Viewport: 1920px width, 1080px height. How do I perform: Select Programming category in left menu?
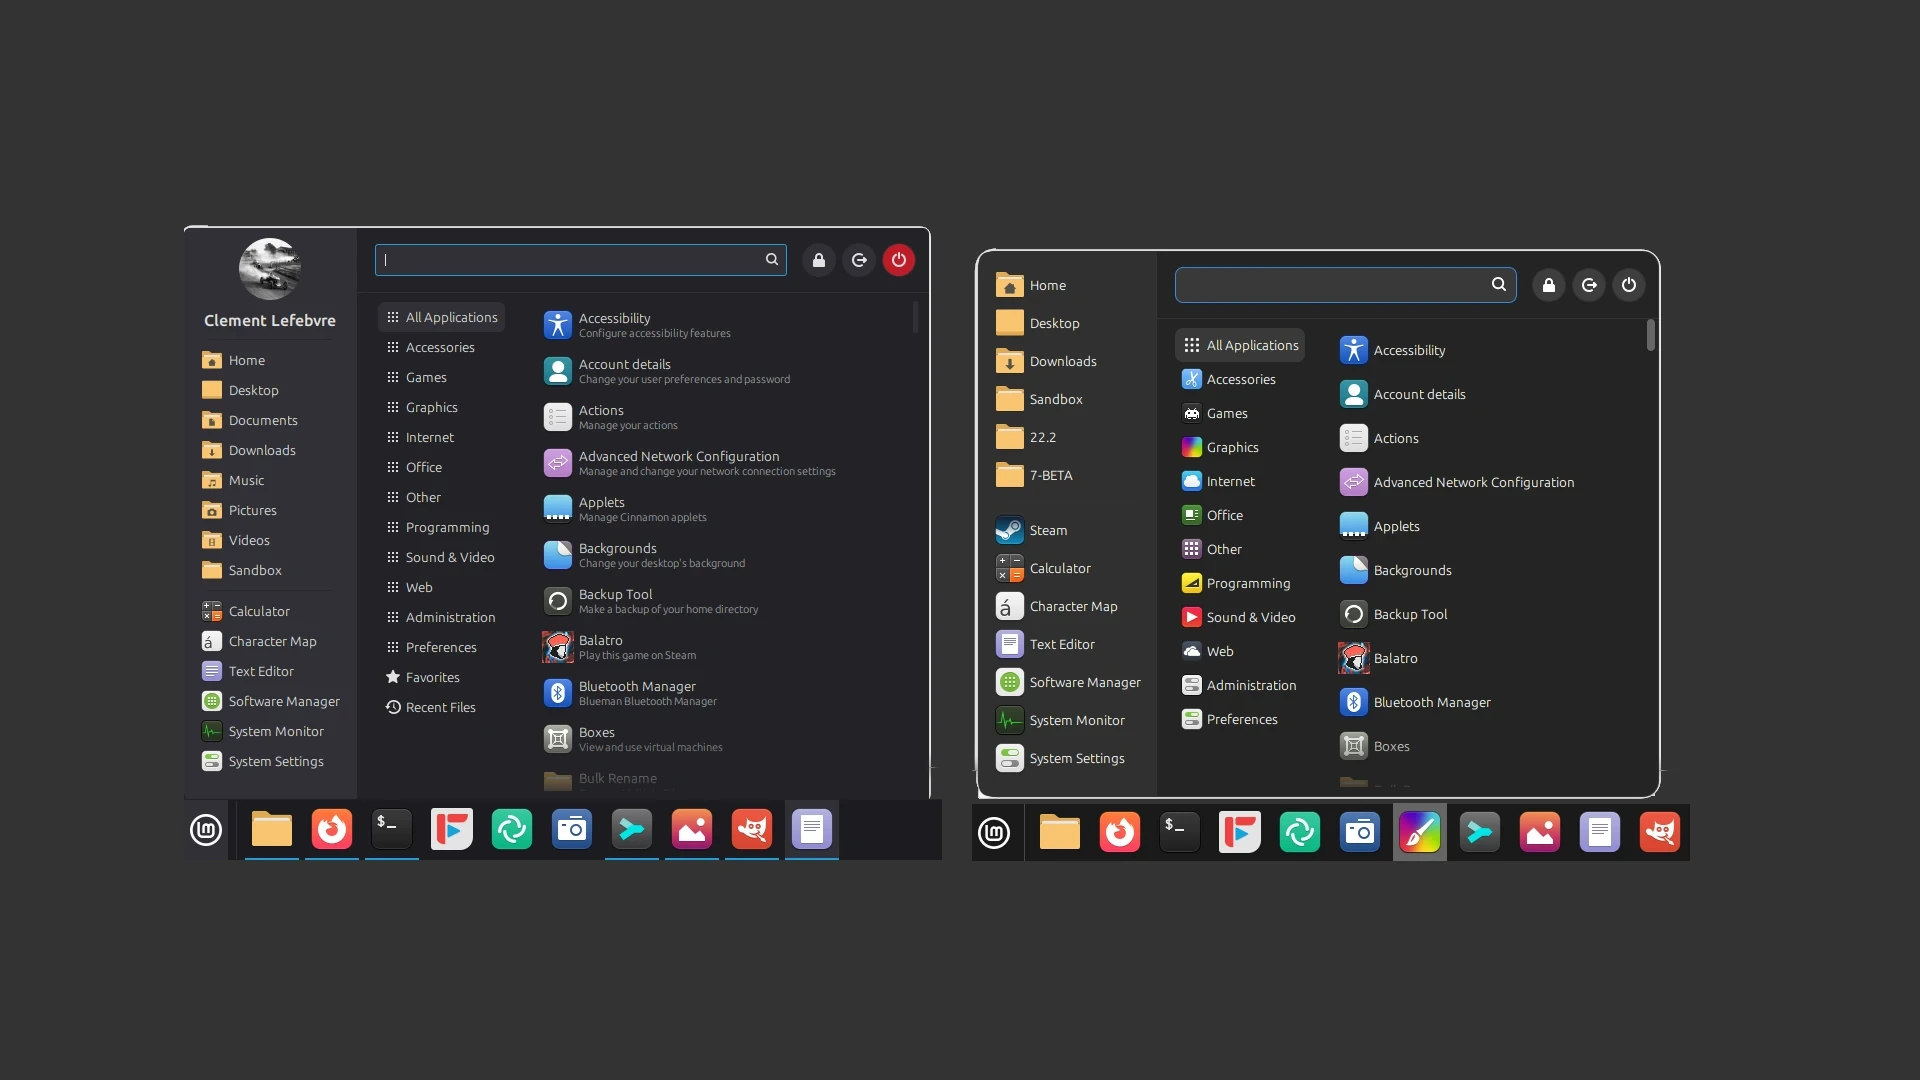tap(447, 527)
